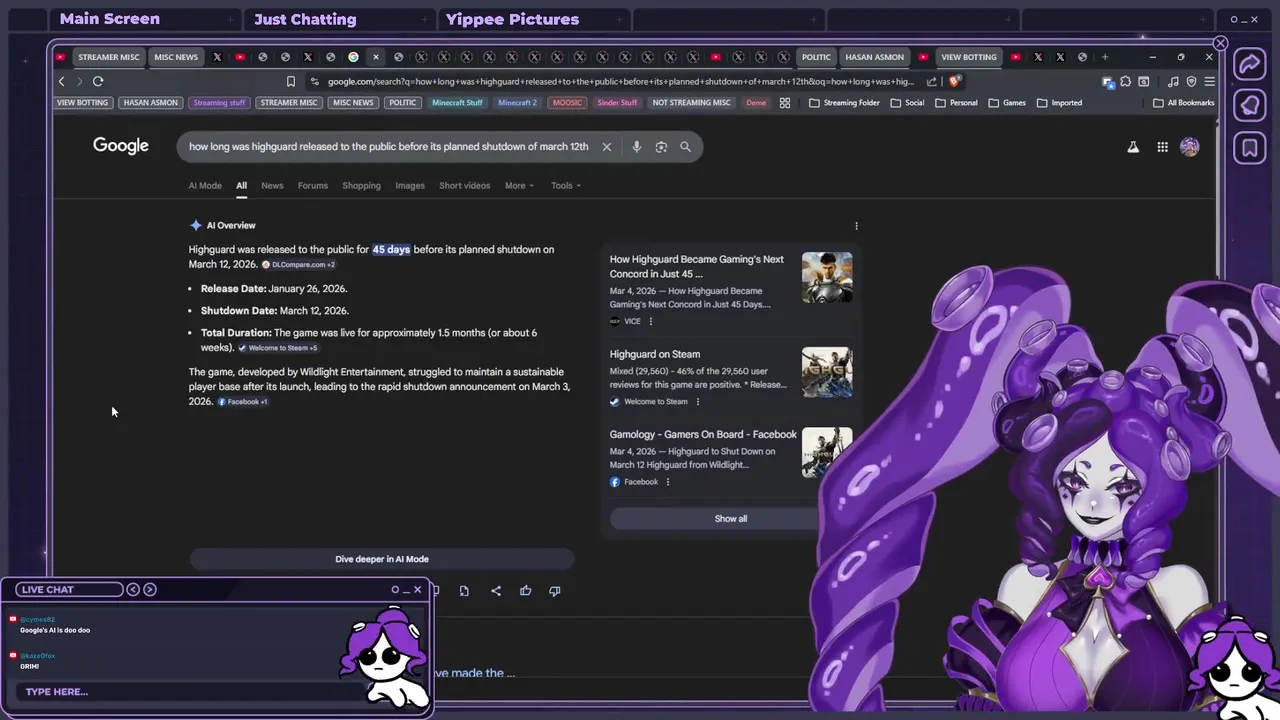Open more options next to VICE source
Screen dimensions: 1280x720
651,321
